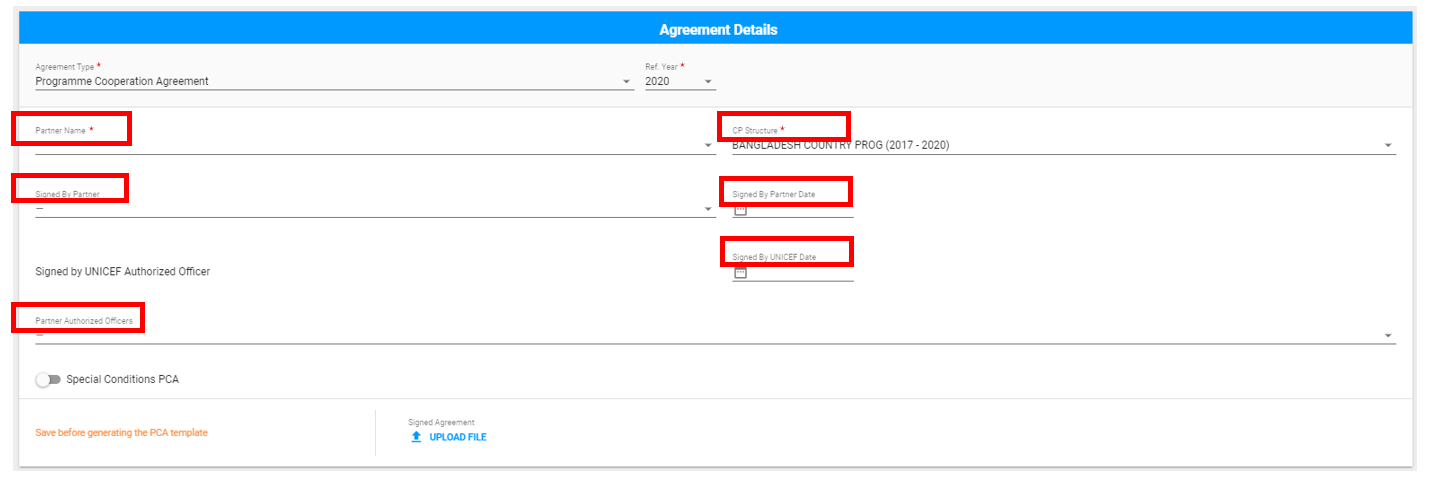
Task: Click the UPLOAD FILE button
Action: click(448, 437)
